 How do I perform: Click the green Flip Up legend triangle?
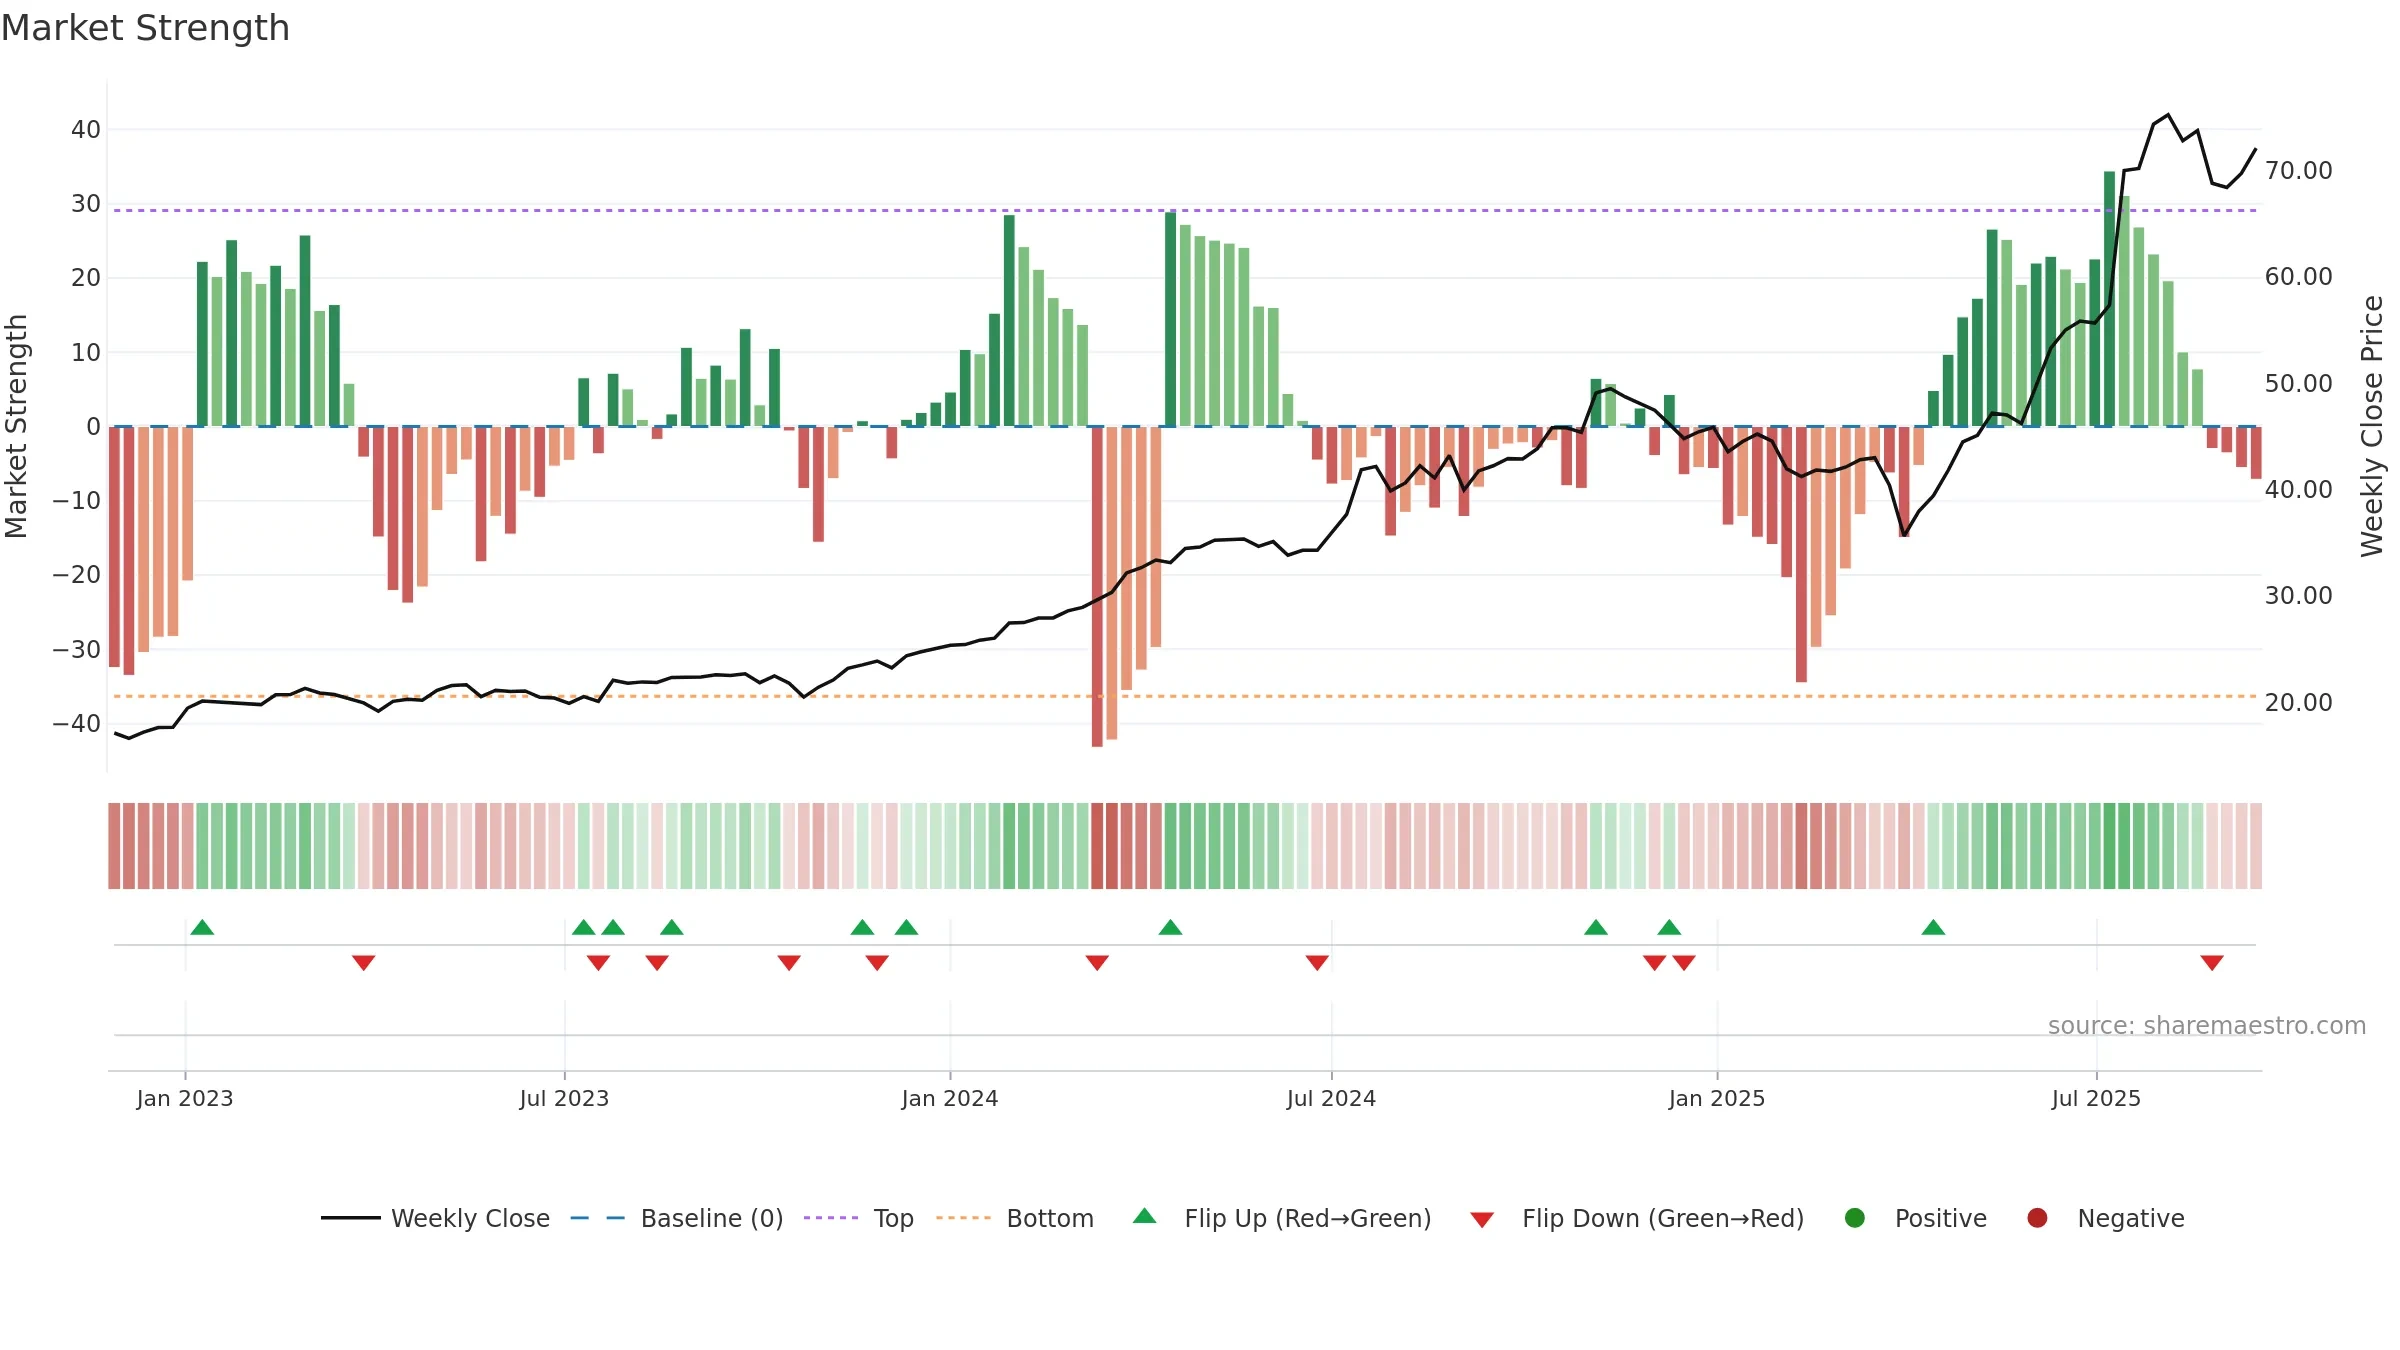click(1145, 1217)
